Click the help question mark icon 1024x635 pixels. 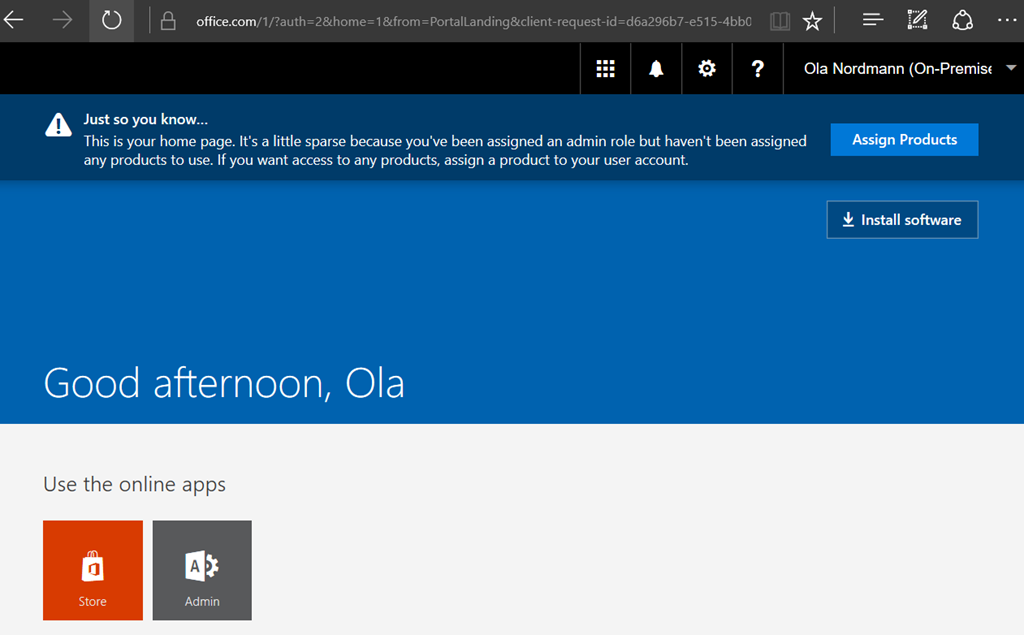(758, 69)
